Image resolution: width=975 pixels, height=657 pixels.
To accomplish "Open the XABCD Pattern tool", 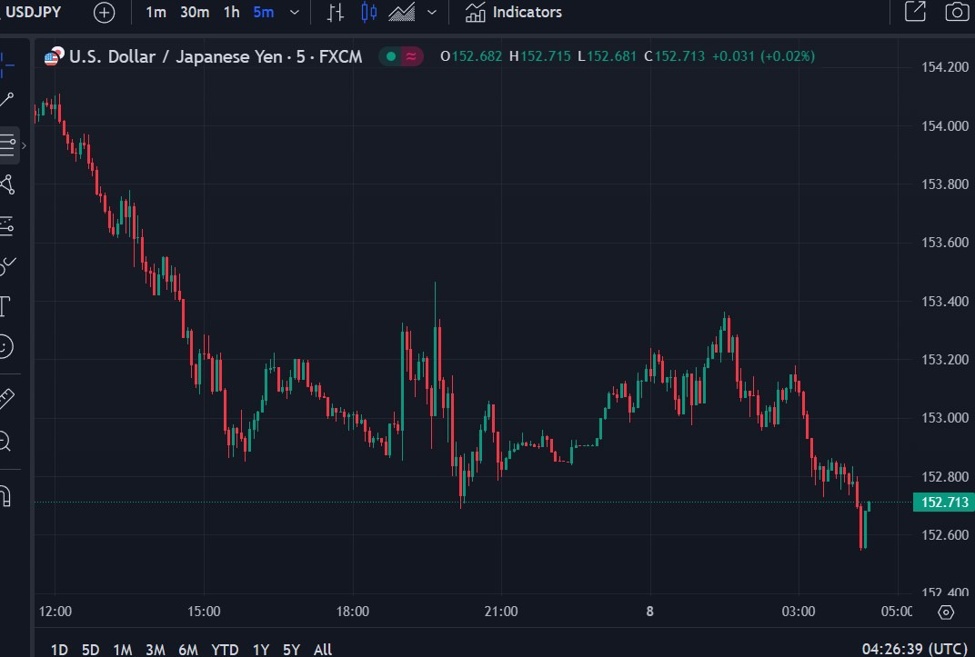I will coord(10,184).
